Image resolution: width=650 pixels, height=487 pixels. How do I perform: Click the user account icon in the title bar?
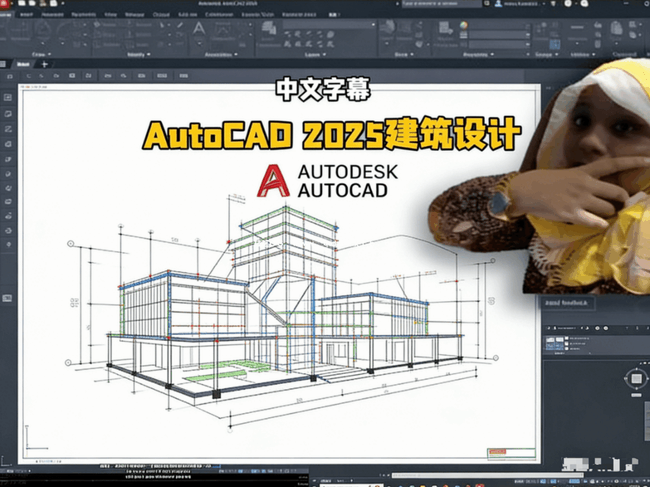click(498, 4)
